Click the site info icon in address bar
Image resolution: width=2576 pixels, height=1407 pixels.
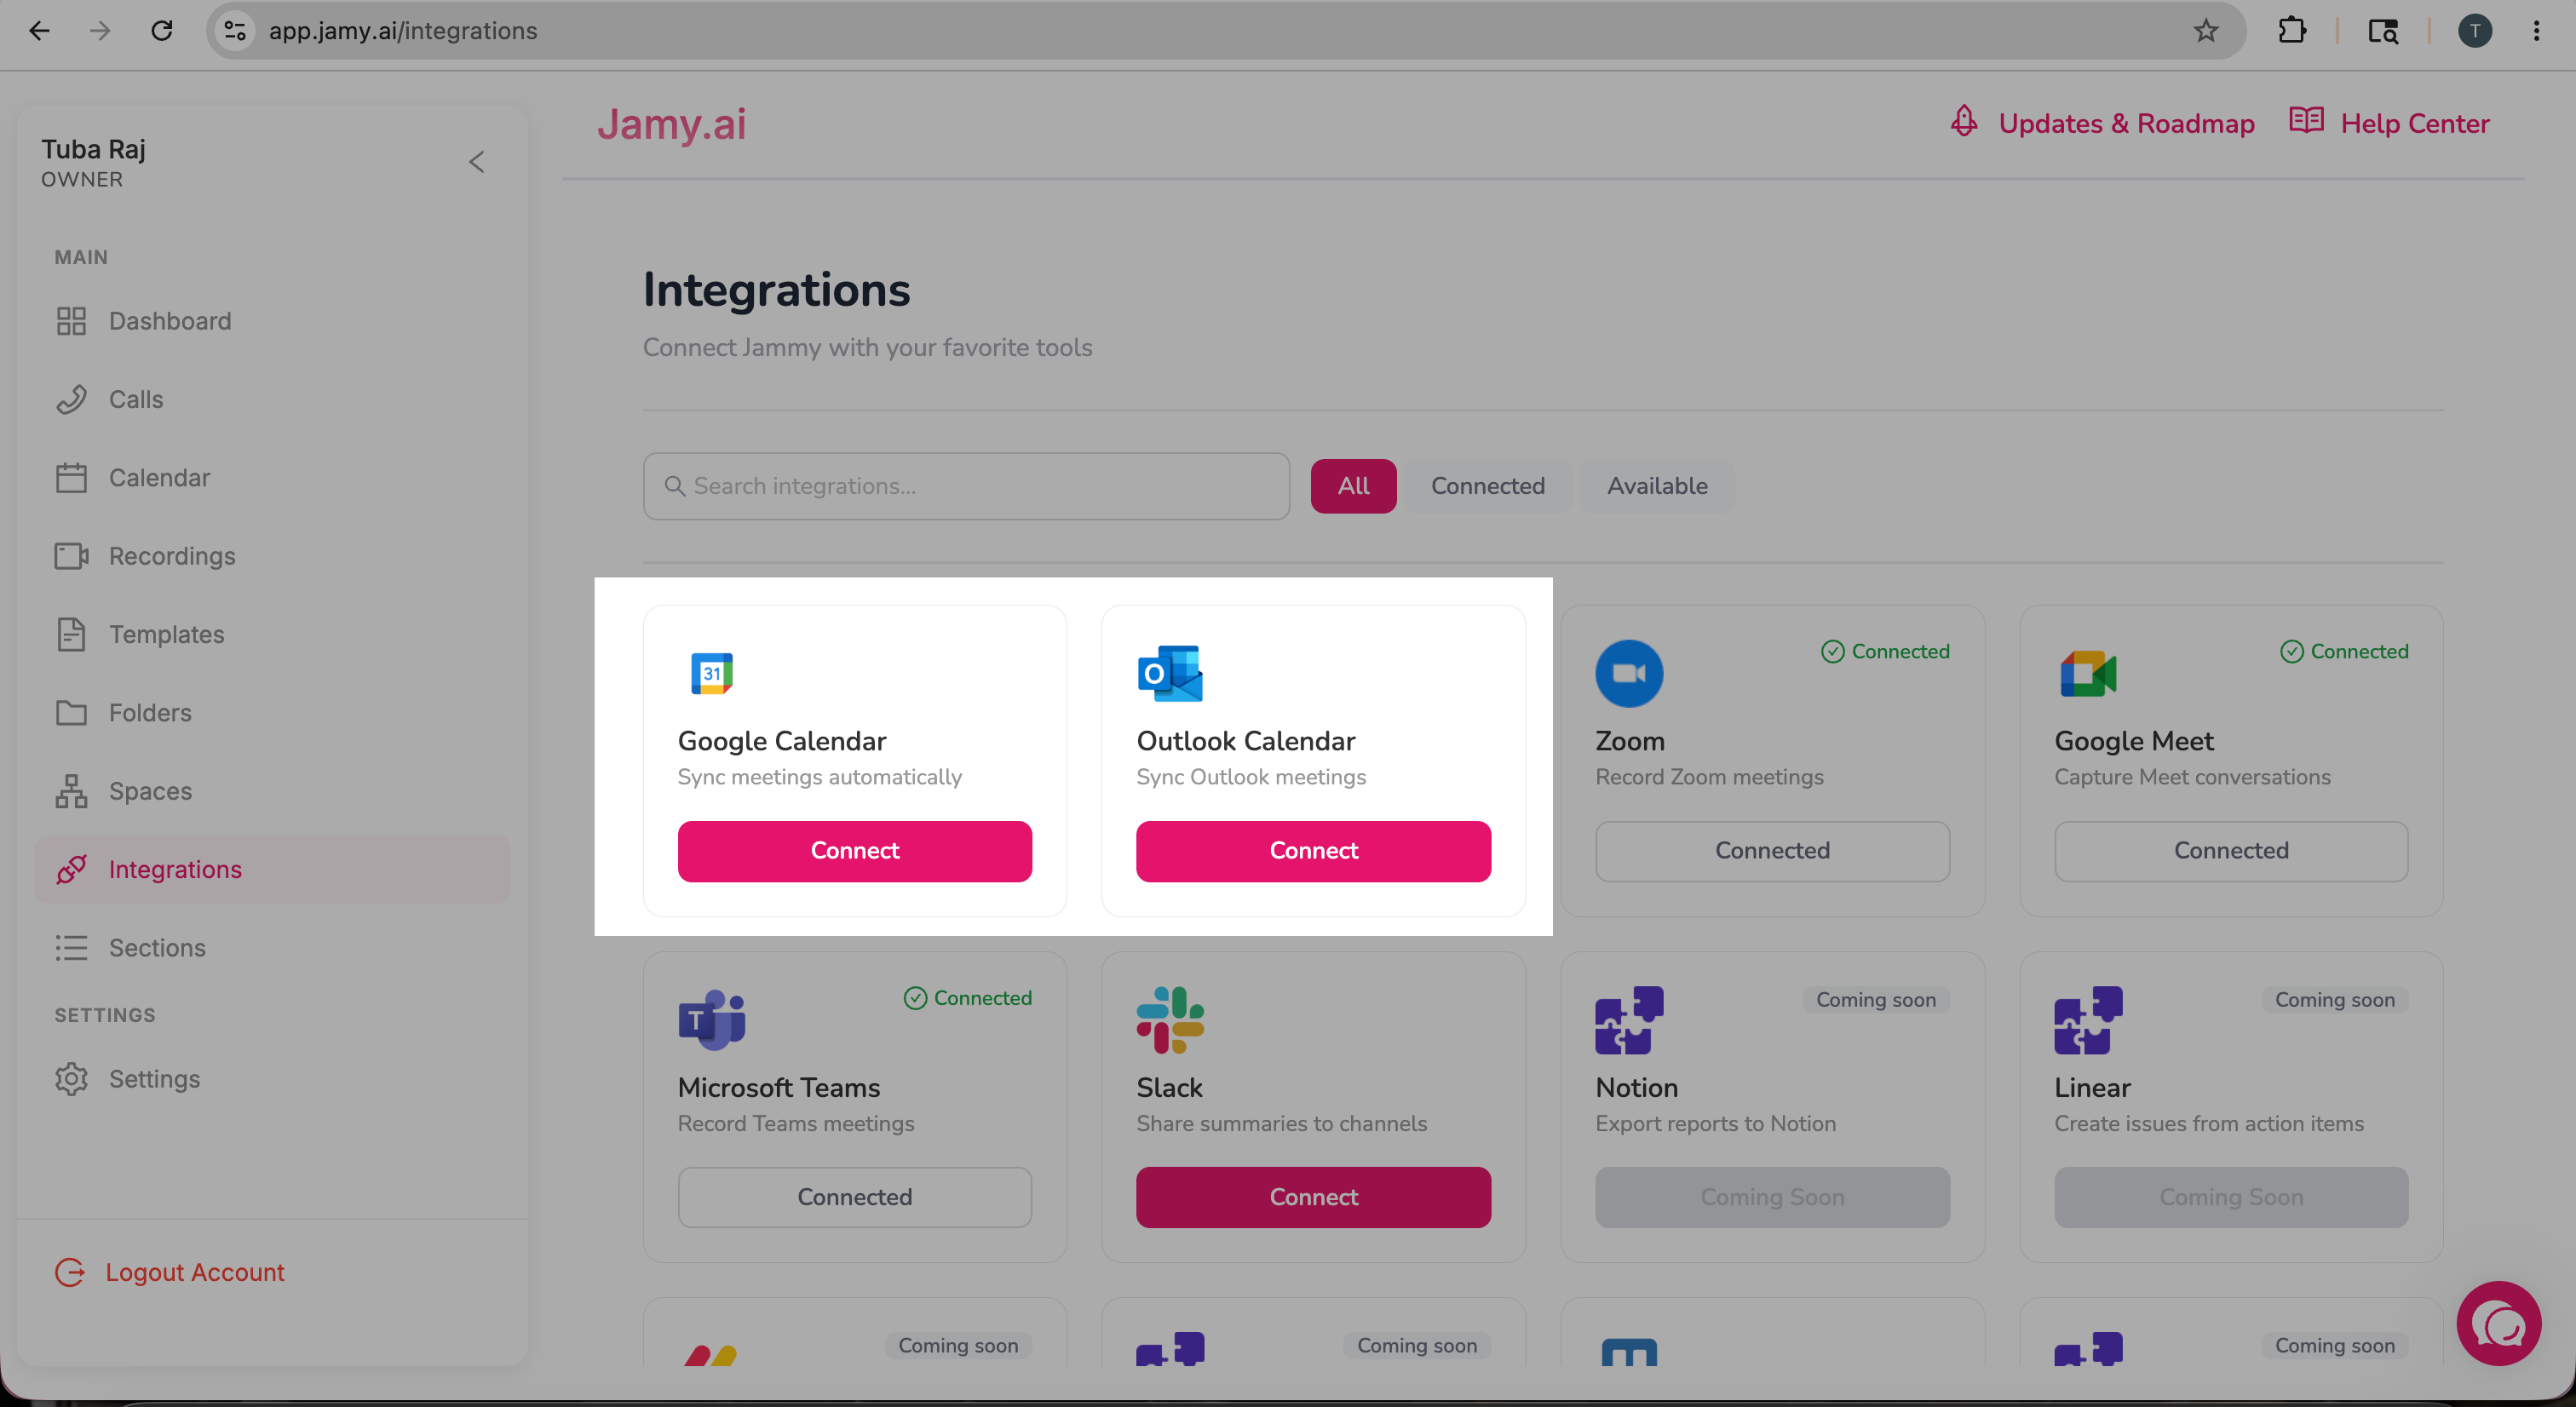click(x=235, y=31)
